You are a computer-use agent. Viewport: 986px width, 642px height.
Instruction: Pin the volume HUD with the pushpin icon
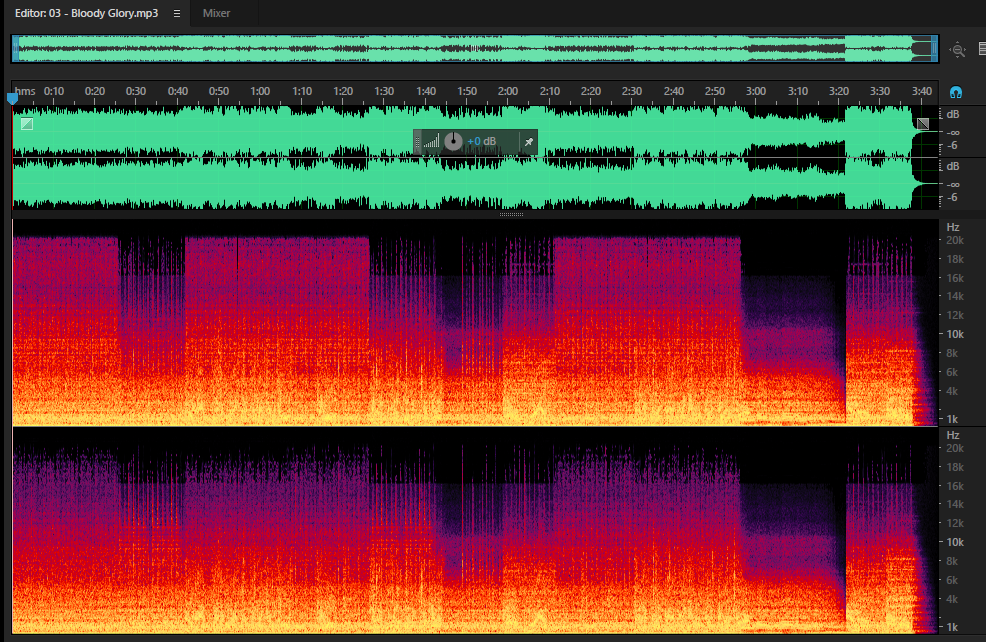coord(529,142)
